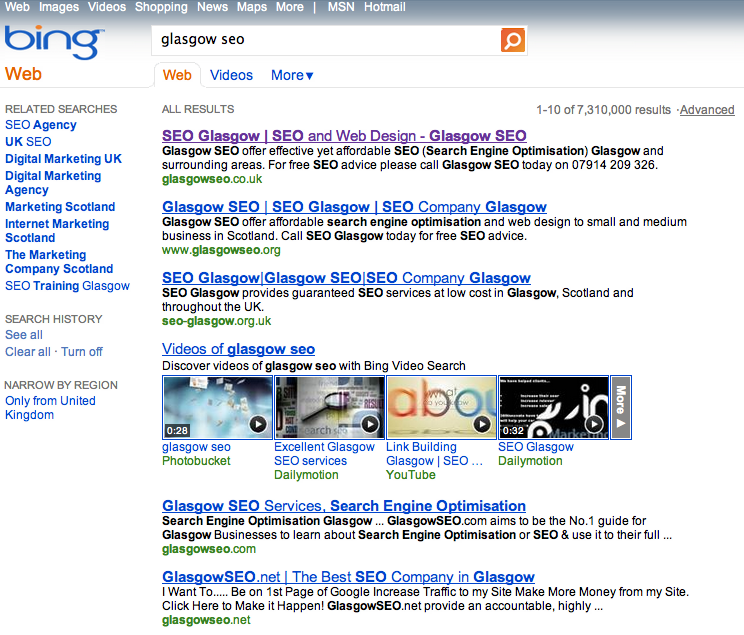Click 'glasgow seo' video title link

click(196, 447)
